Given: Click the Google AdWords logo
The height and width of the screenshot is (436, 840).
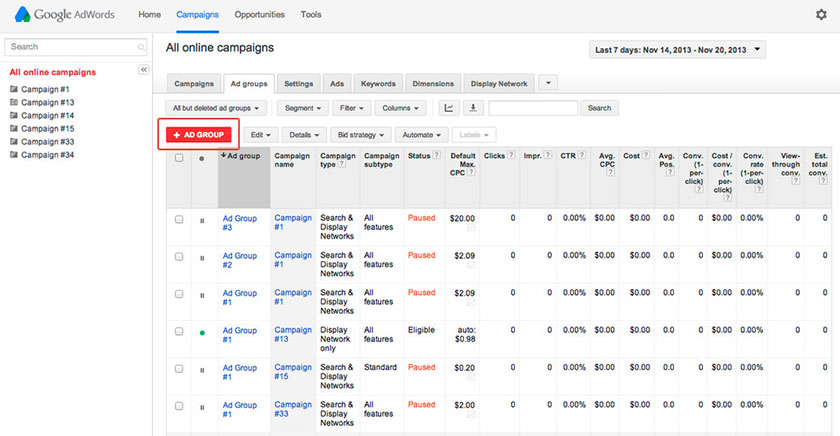Looking at the screenshot, I should (67, 15).
